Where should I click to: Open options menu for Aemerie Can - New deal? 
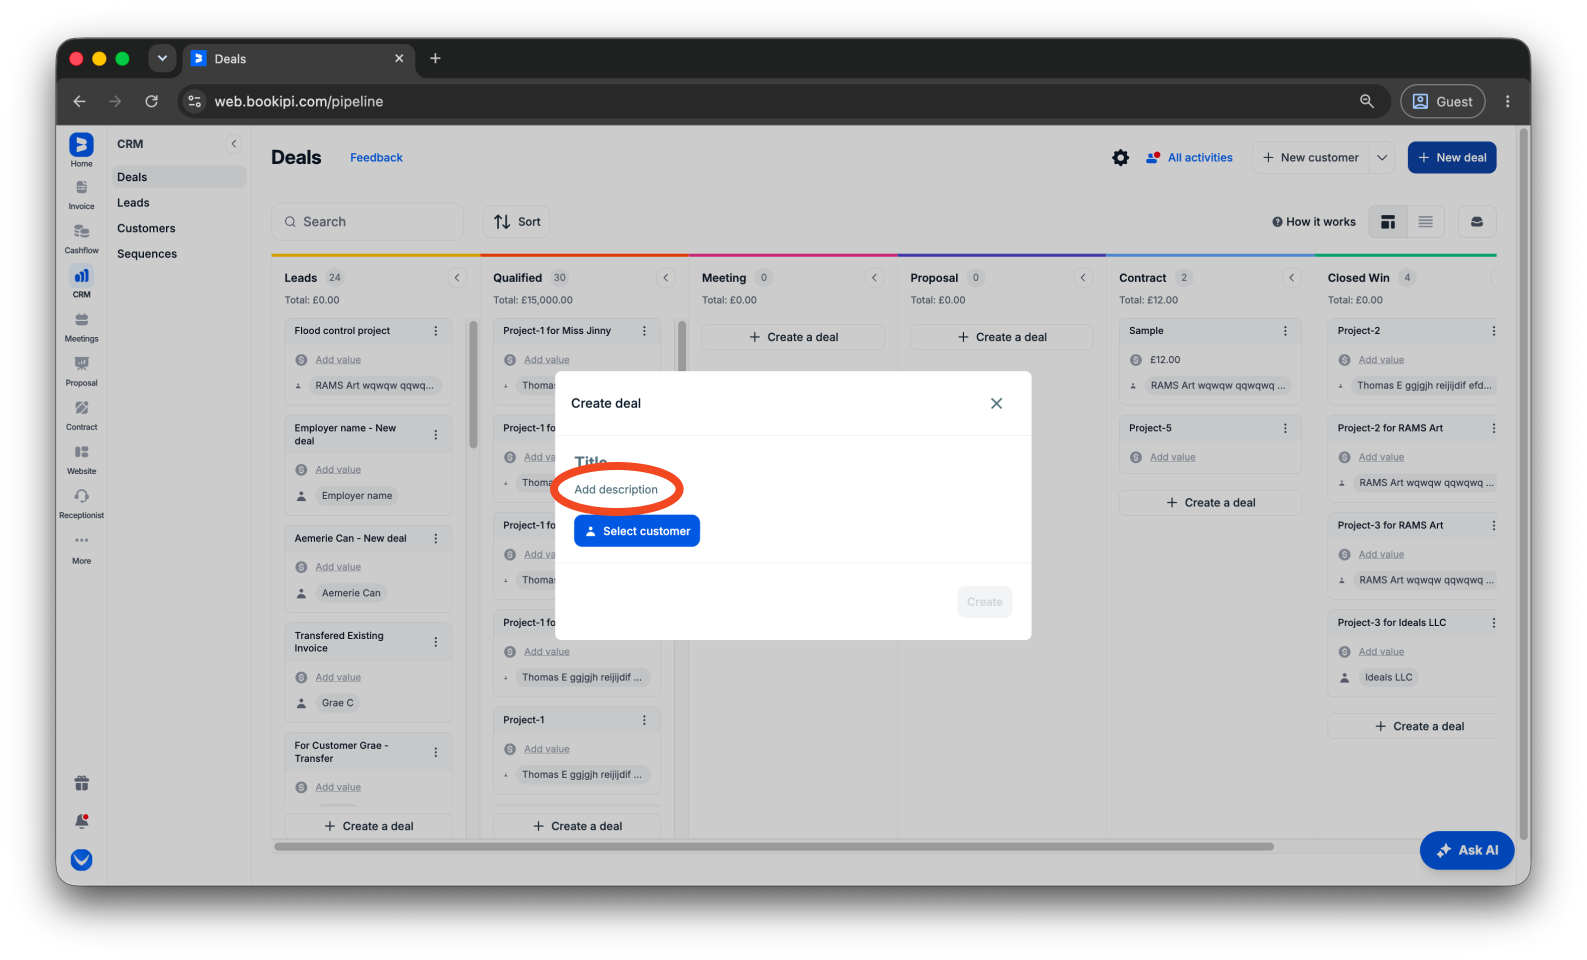pos(435,539)
